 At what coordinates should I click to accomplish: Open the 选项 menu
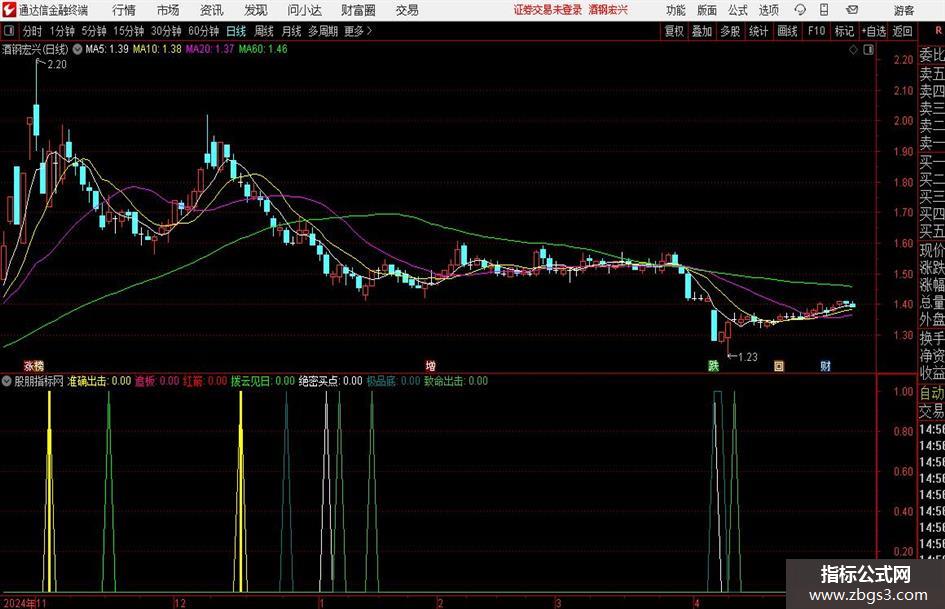768,10
